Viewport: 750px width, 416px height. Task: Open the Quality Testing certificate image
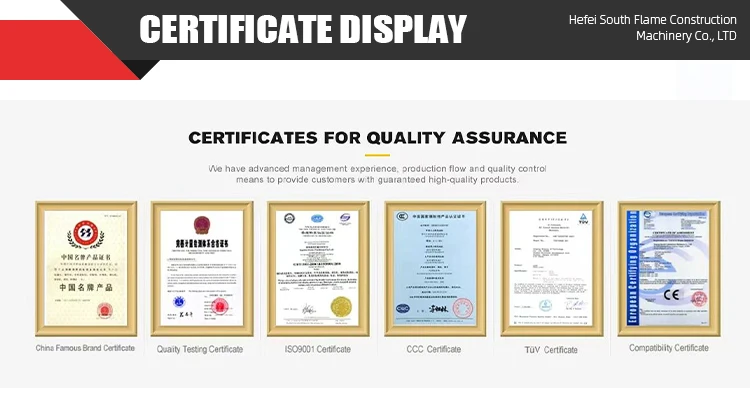201,268
